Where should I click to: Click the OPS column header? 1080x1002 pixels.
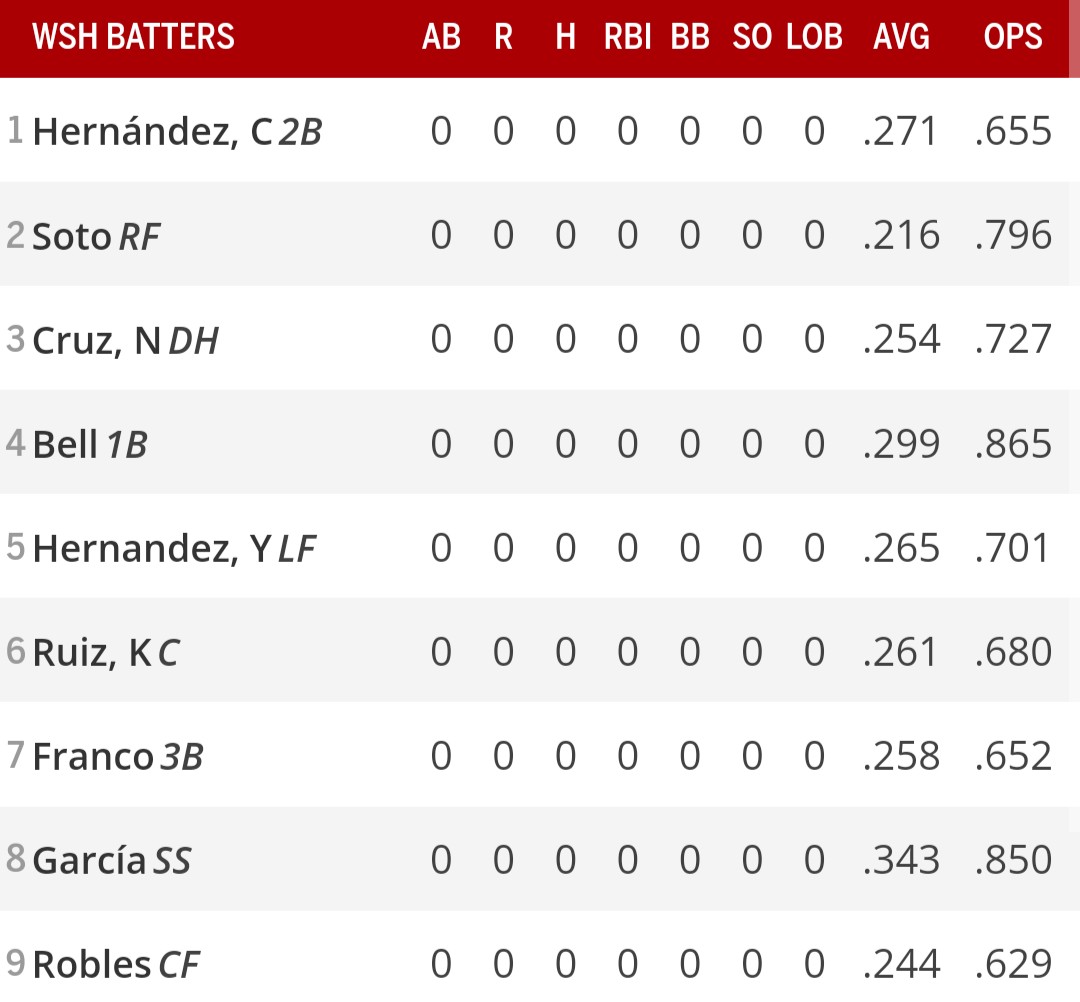click(1013, 37)
